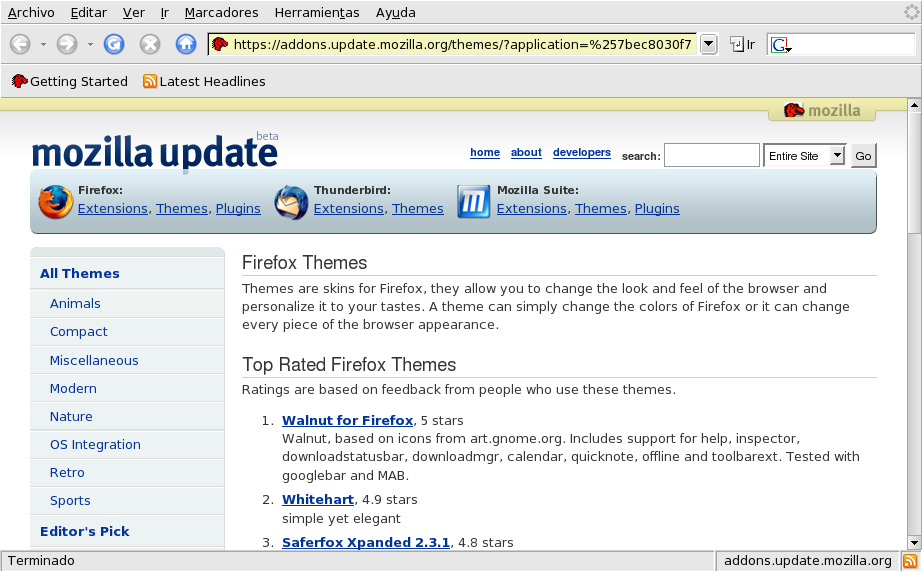The width and height of the screenshot is (922, 572).
Task: Select the Retro theme category
Action: [67, 473]
